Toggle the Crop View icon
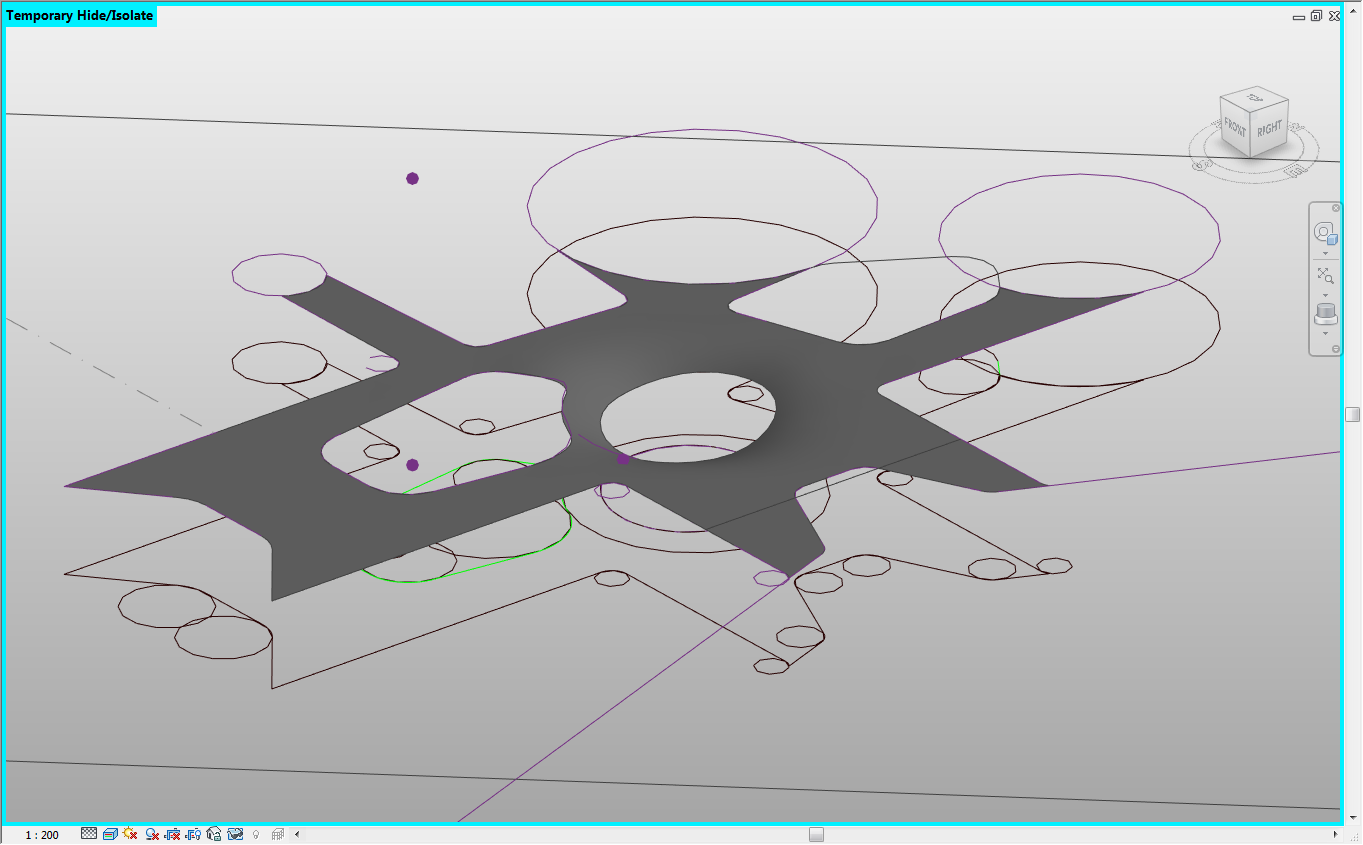Image resolution: width=1363 pixels, height=845 pixels. click(x=172, y=834)
